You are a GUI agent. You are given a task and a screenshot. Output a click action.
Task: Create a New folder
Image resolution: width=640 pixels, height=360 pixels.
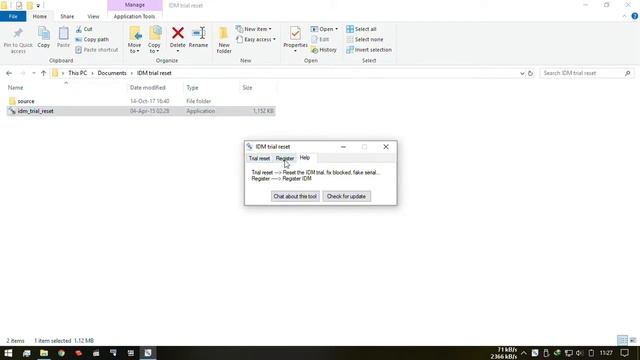click(224, 40)
